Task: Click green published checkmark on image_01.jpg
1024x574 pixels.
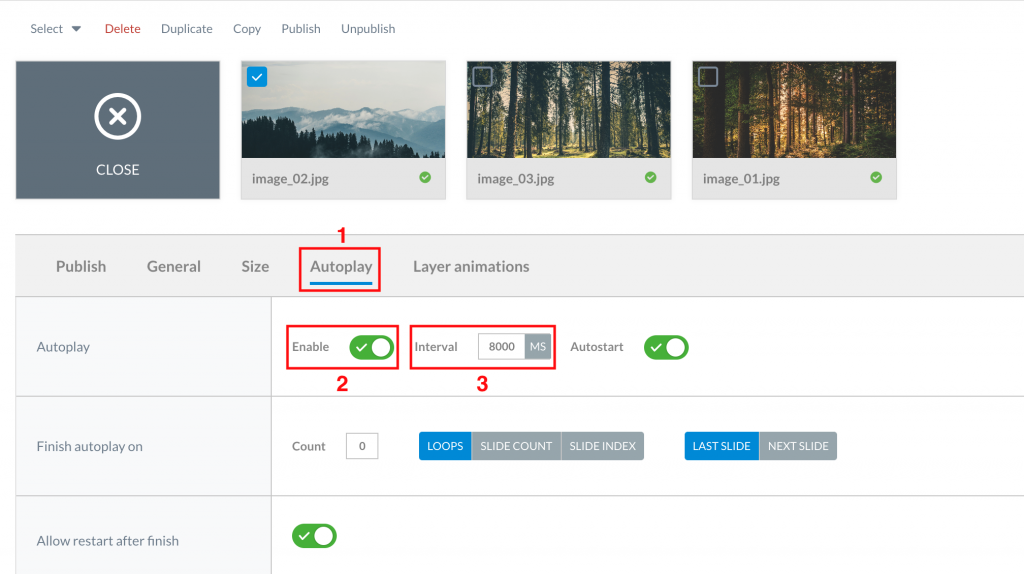Action: point(876,178)
